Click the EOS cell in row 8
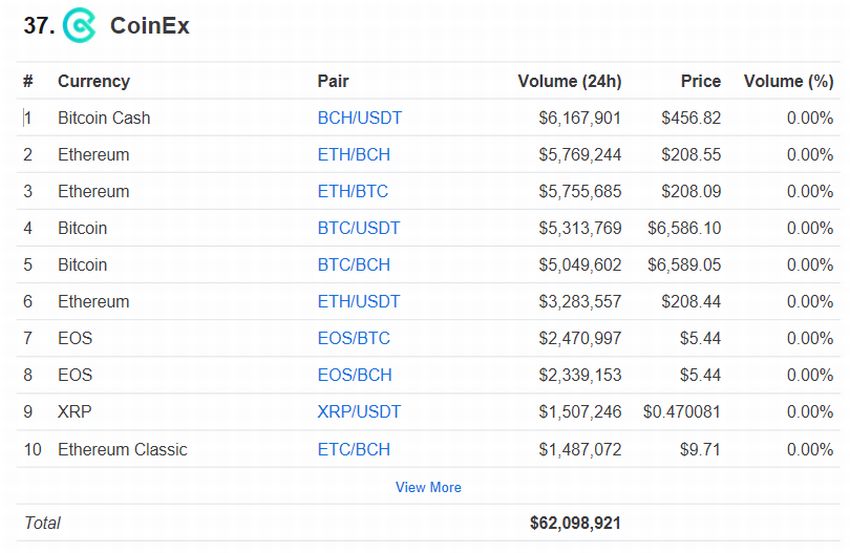Screen dimensions: 850x553 coord(75,375)
